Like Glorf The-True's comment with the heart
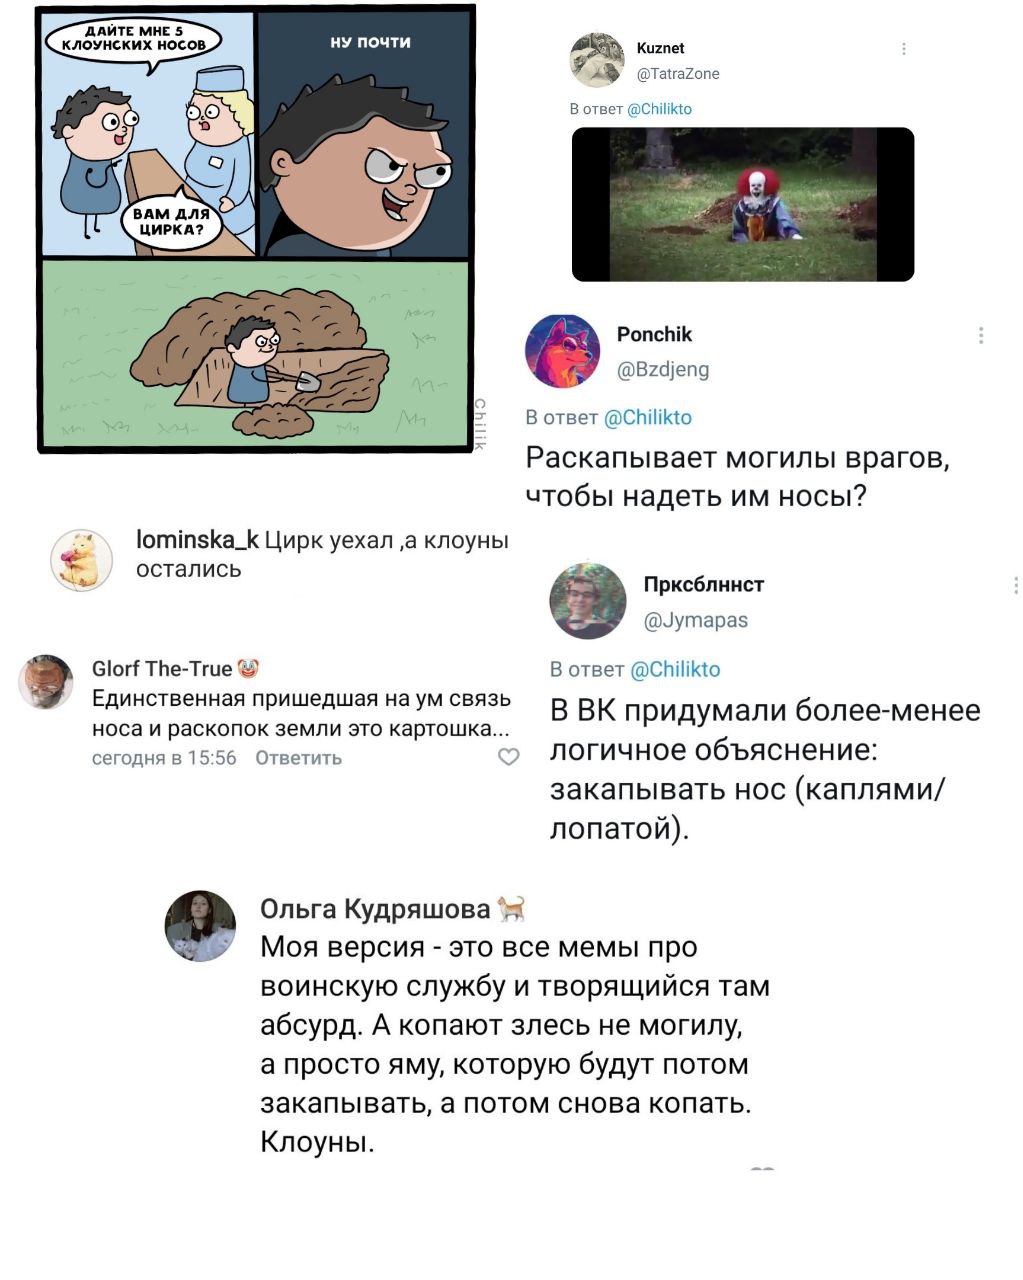This screenshot has width=1023, height=1280. point(509,757)
